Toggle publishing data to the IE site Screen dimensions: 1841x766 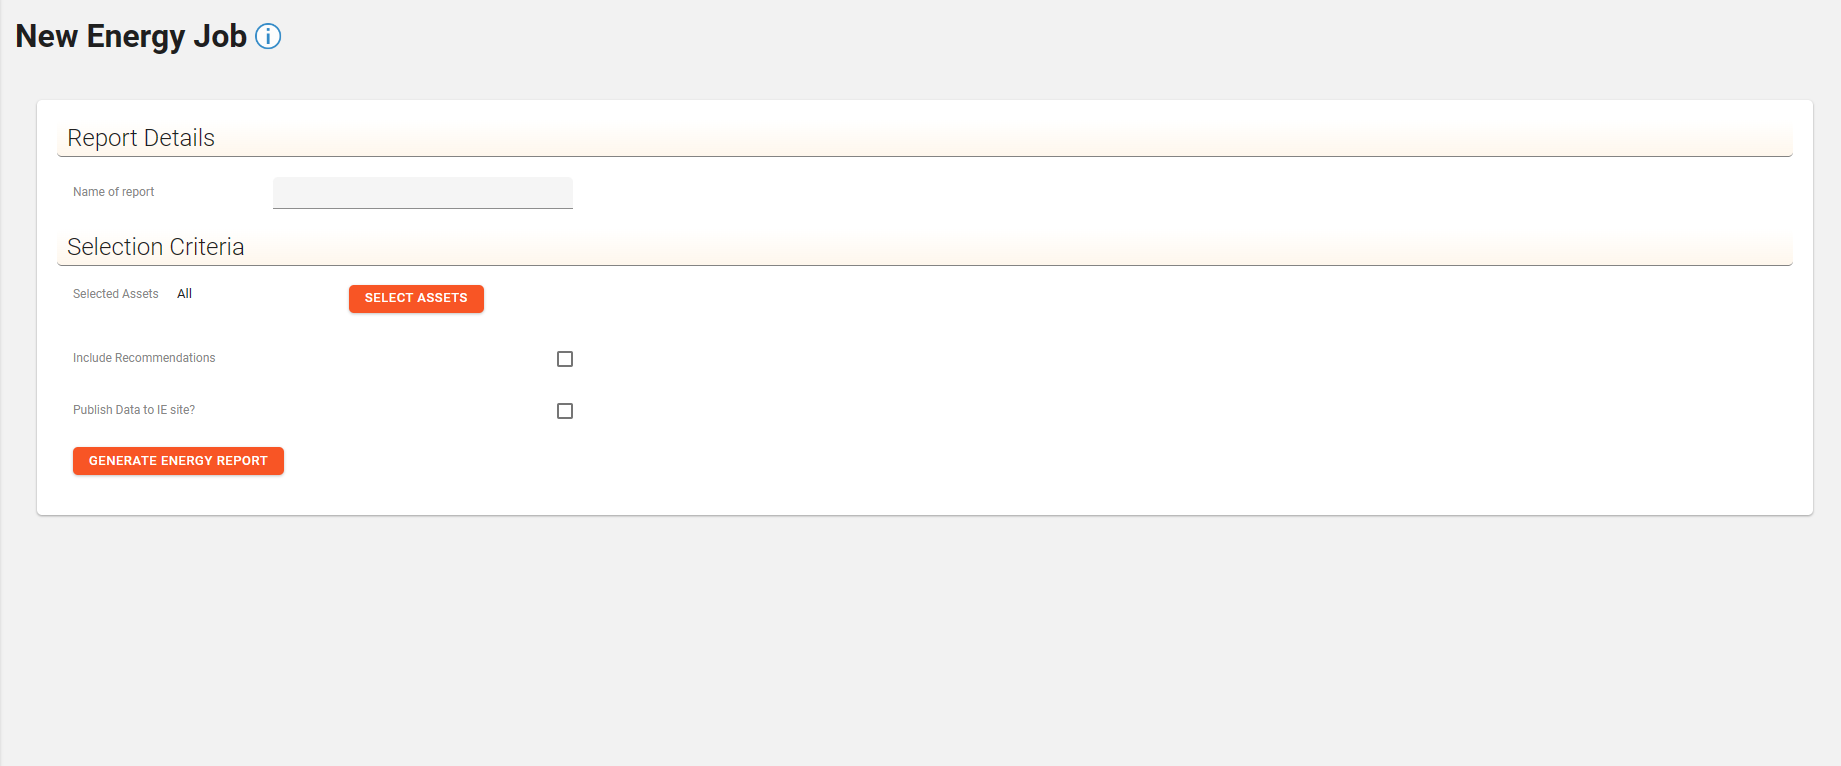pos(565,411)
